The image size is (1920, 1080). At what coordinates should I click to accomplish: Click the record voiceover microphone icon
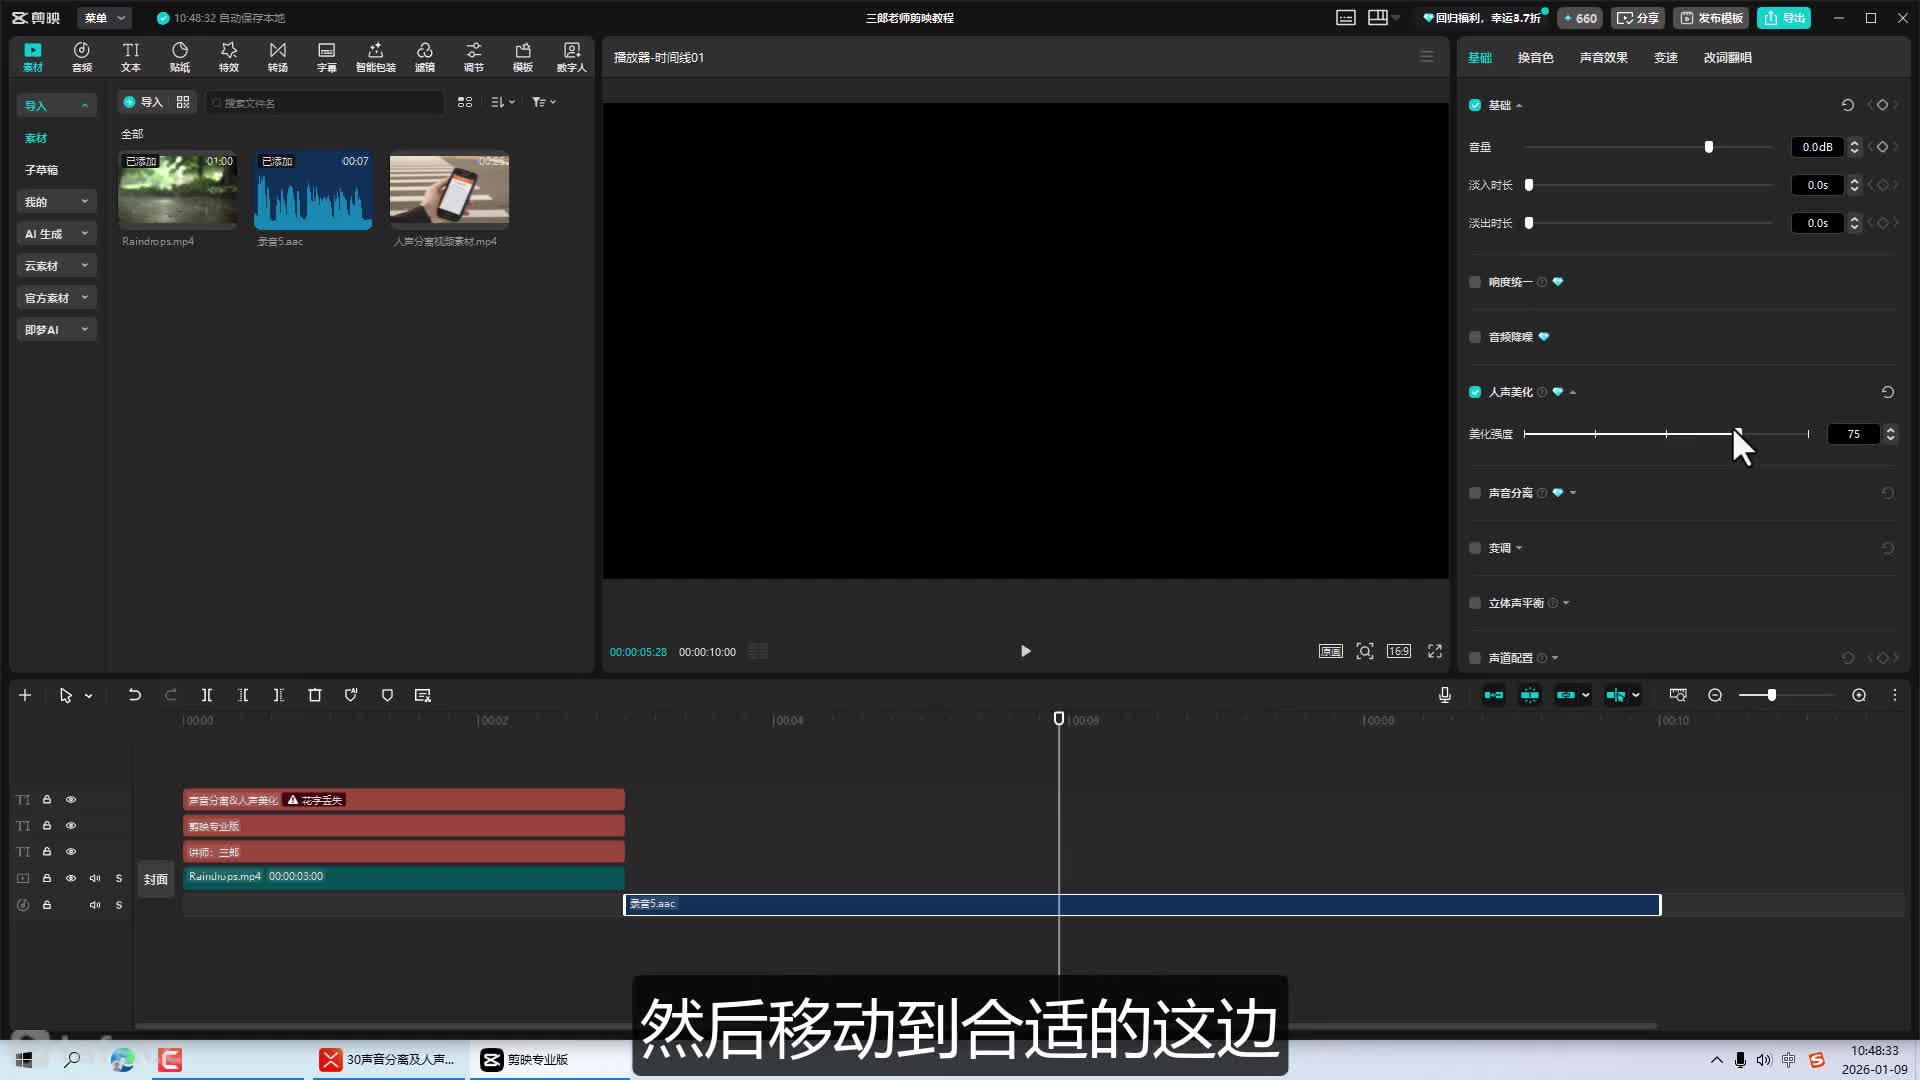(1445, 695)
